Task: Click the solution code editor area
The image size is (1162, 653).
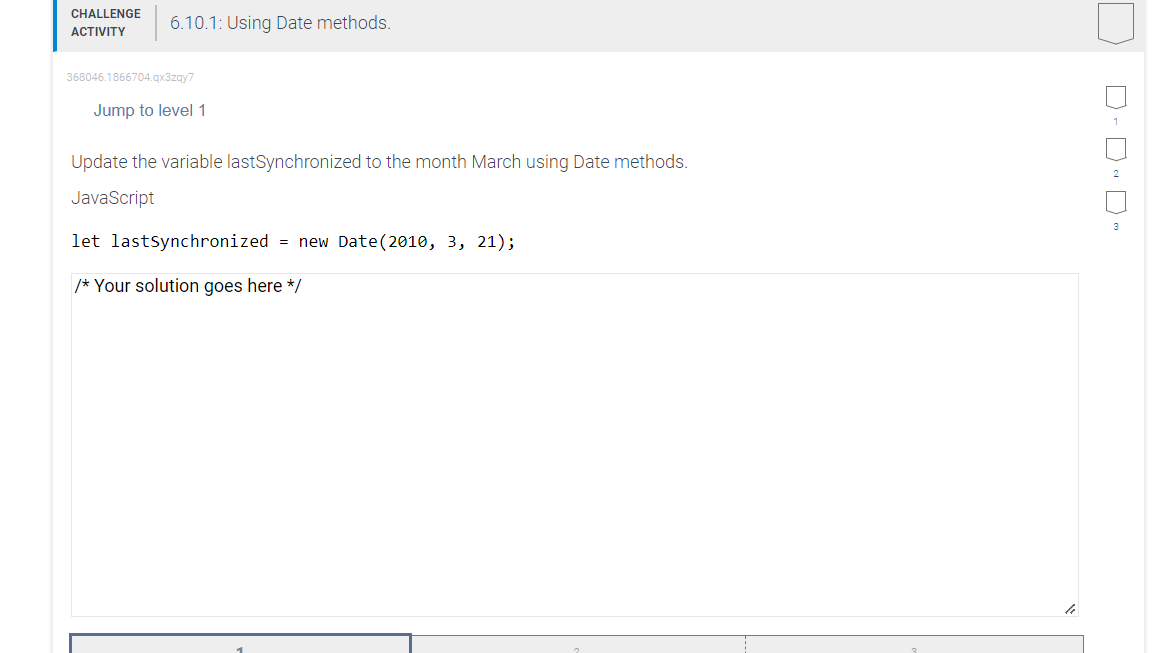Action: 575,440
